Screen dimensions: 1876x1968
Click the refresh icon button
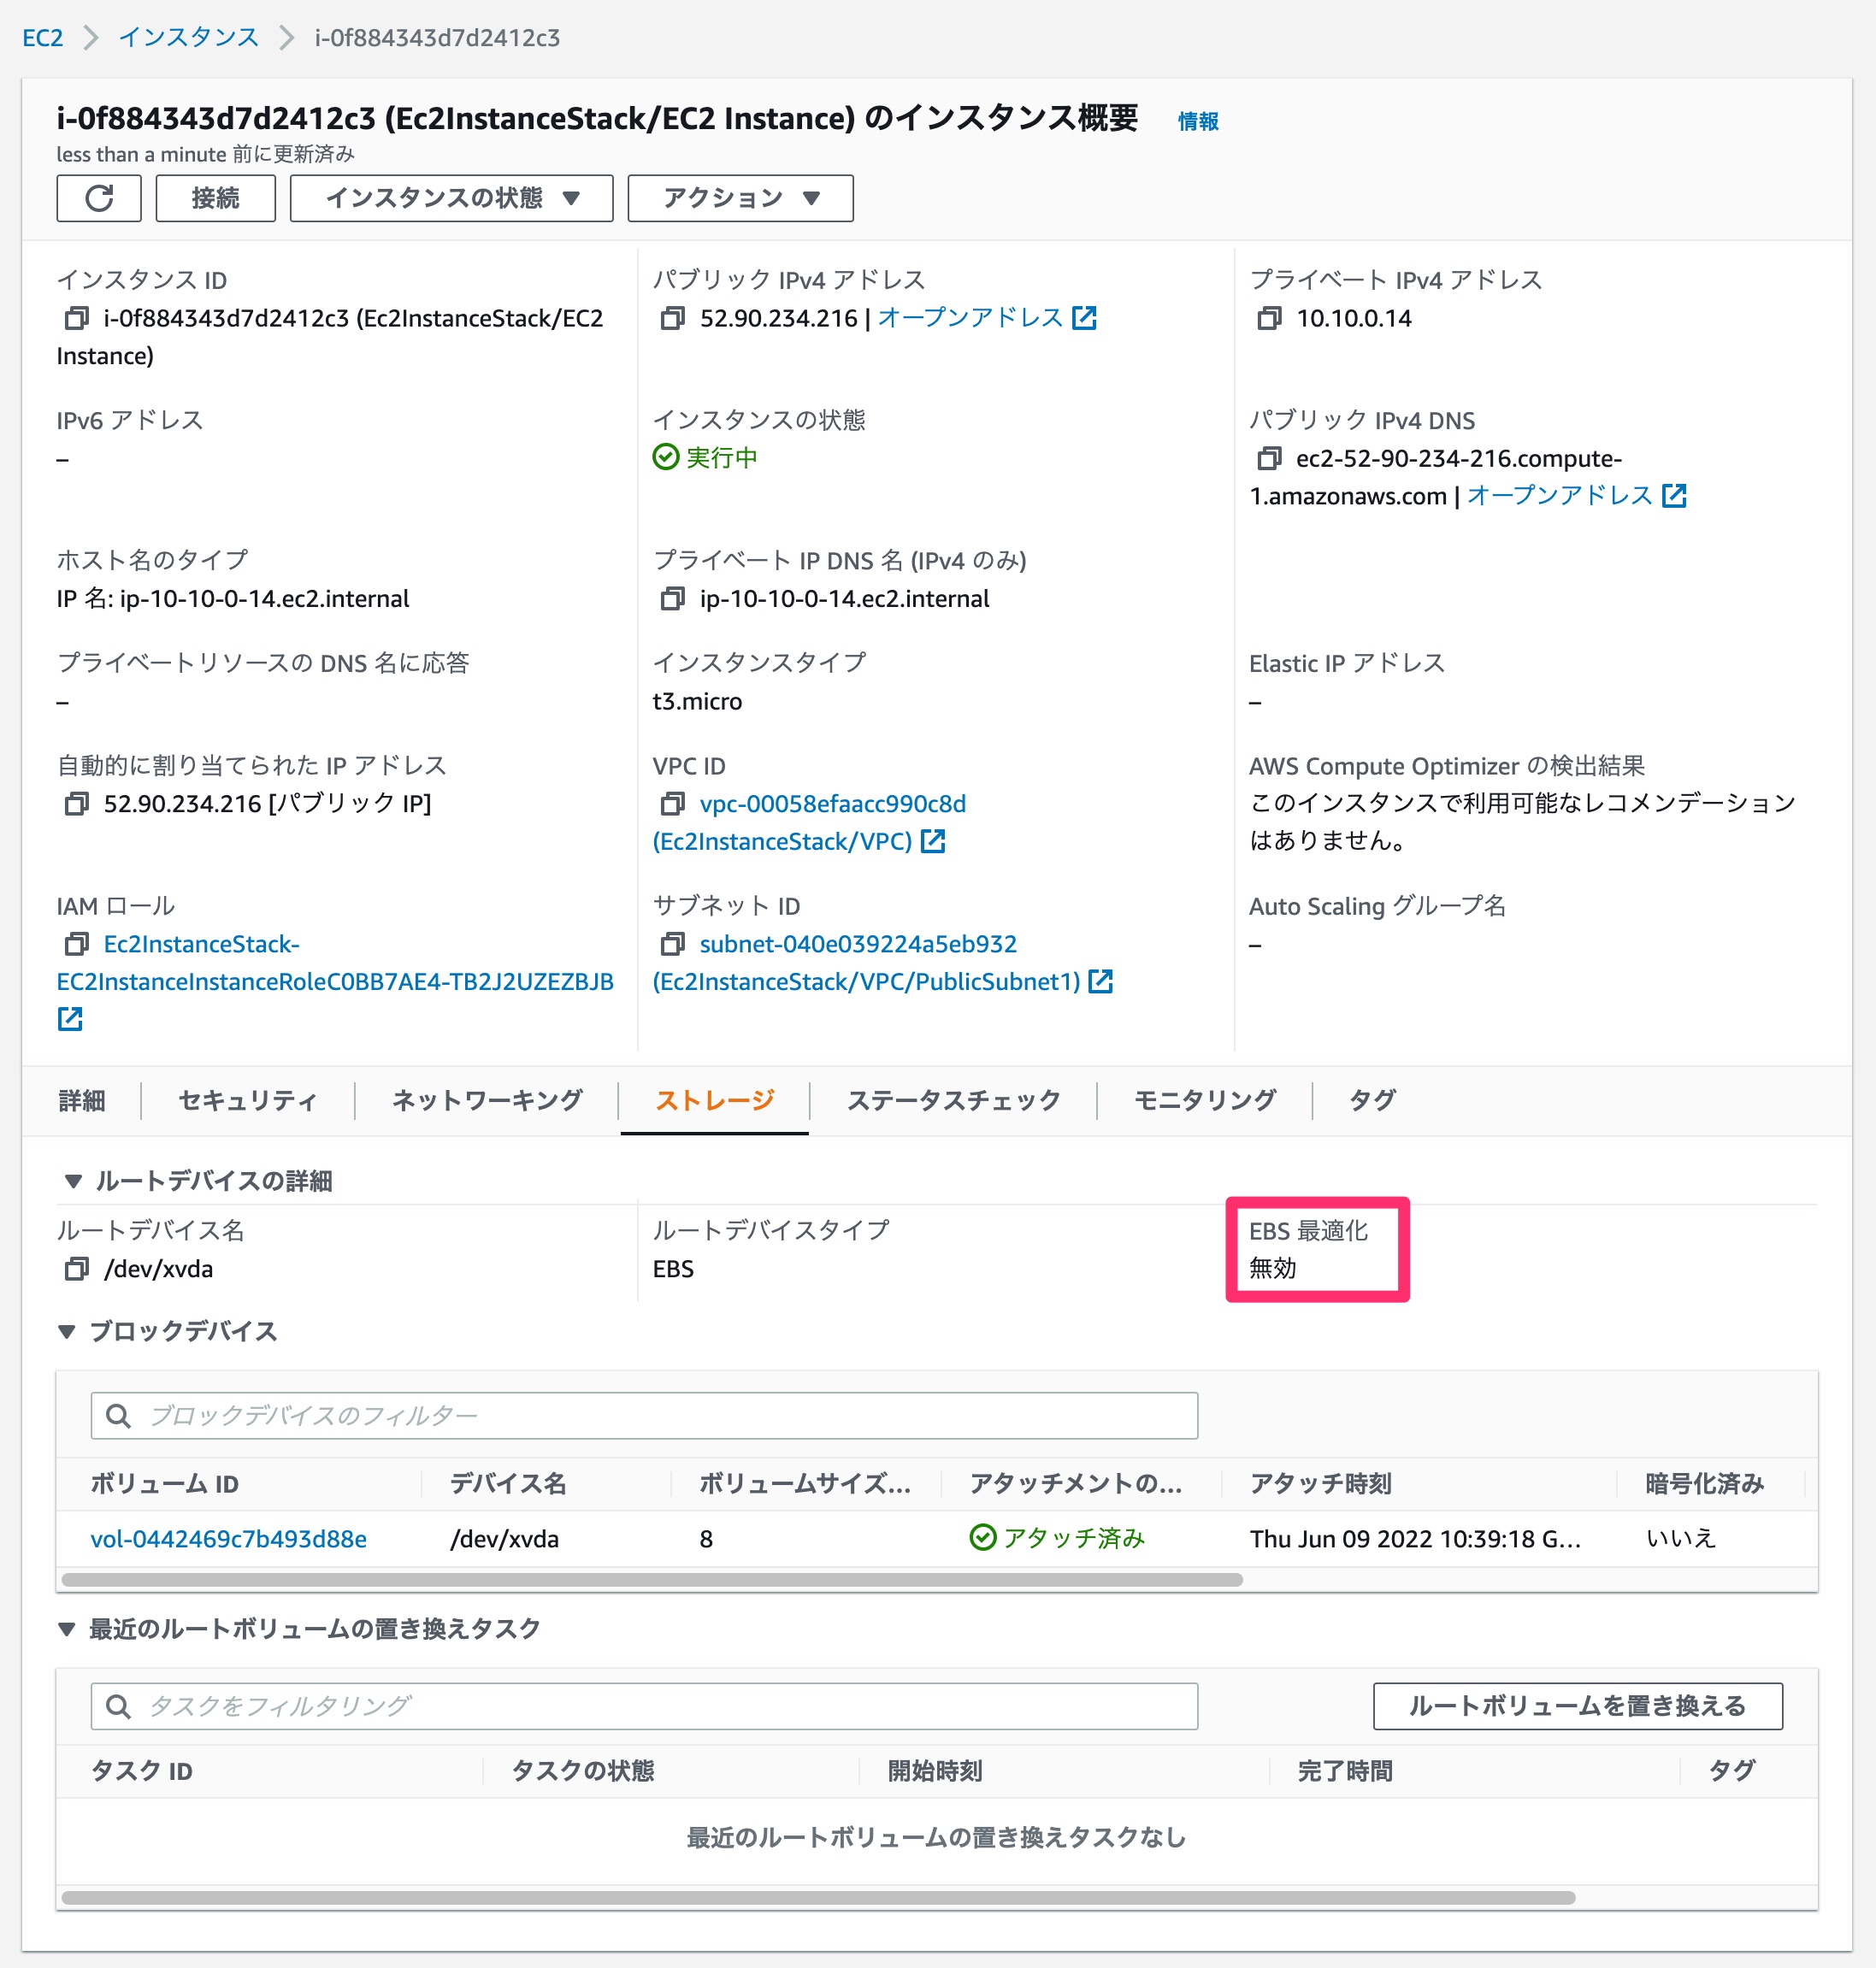tap(98, 198)
